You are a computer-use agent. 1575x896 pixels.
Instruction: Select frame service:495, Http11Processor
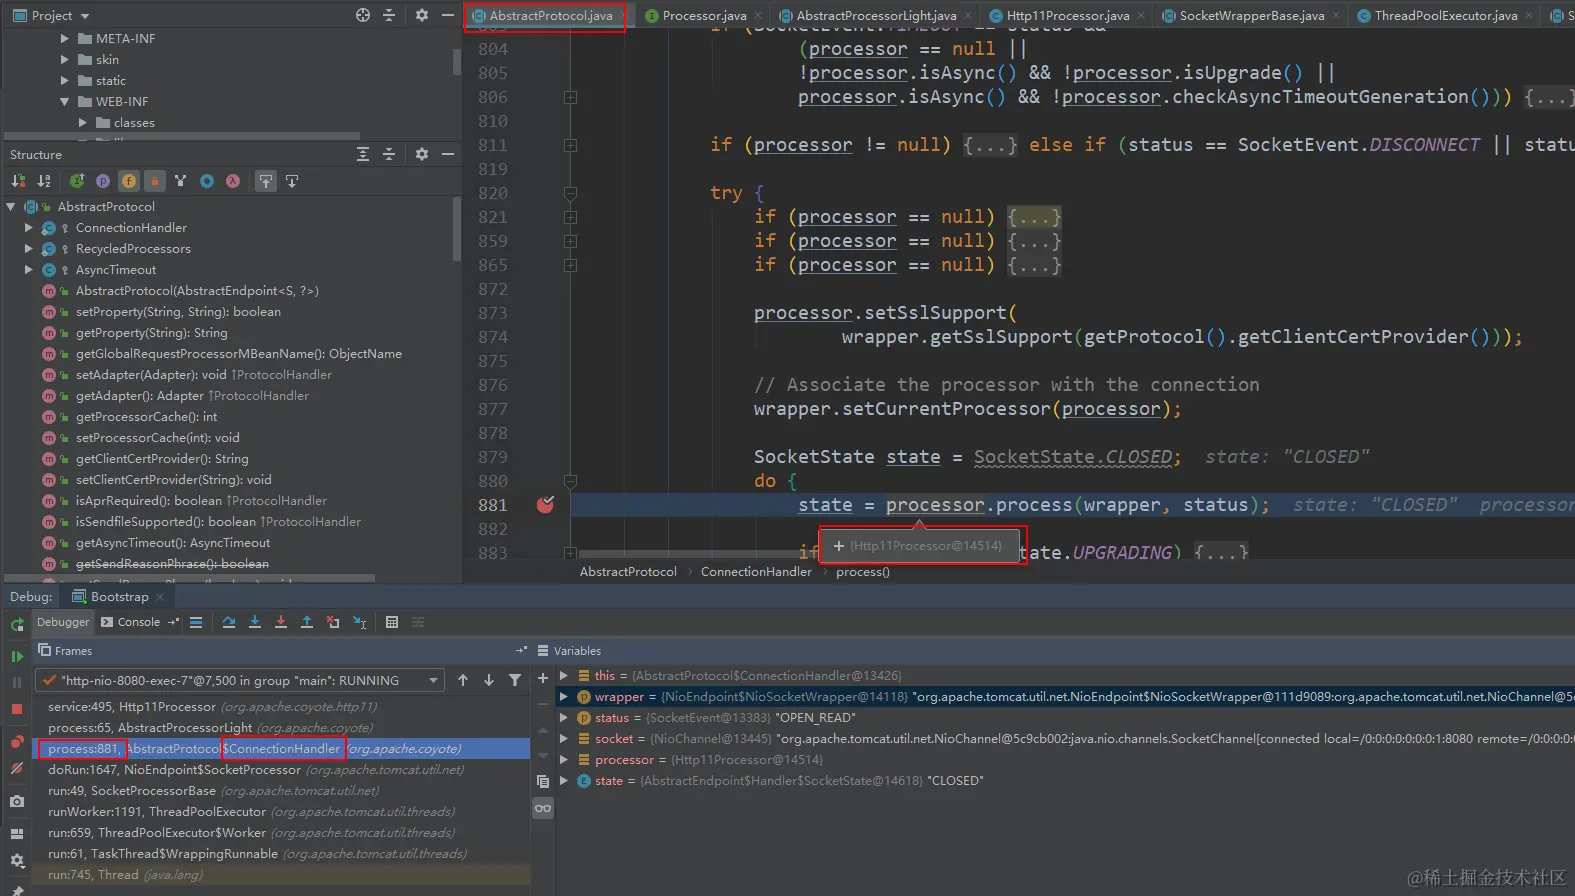pyautogui.click(x=282, y=706)
